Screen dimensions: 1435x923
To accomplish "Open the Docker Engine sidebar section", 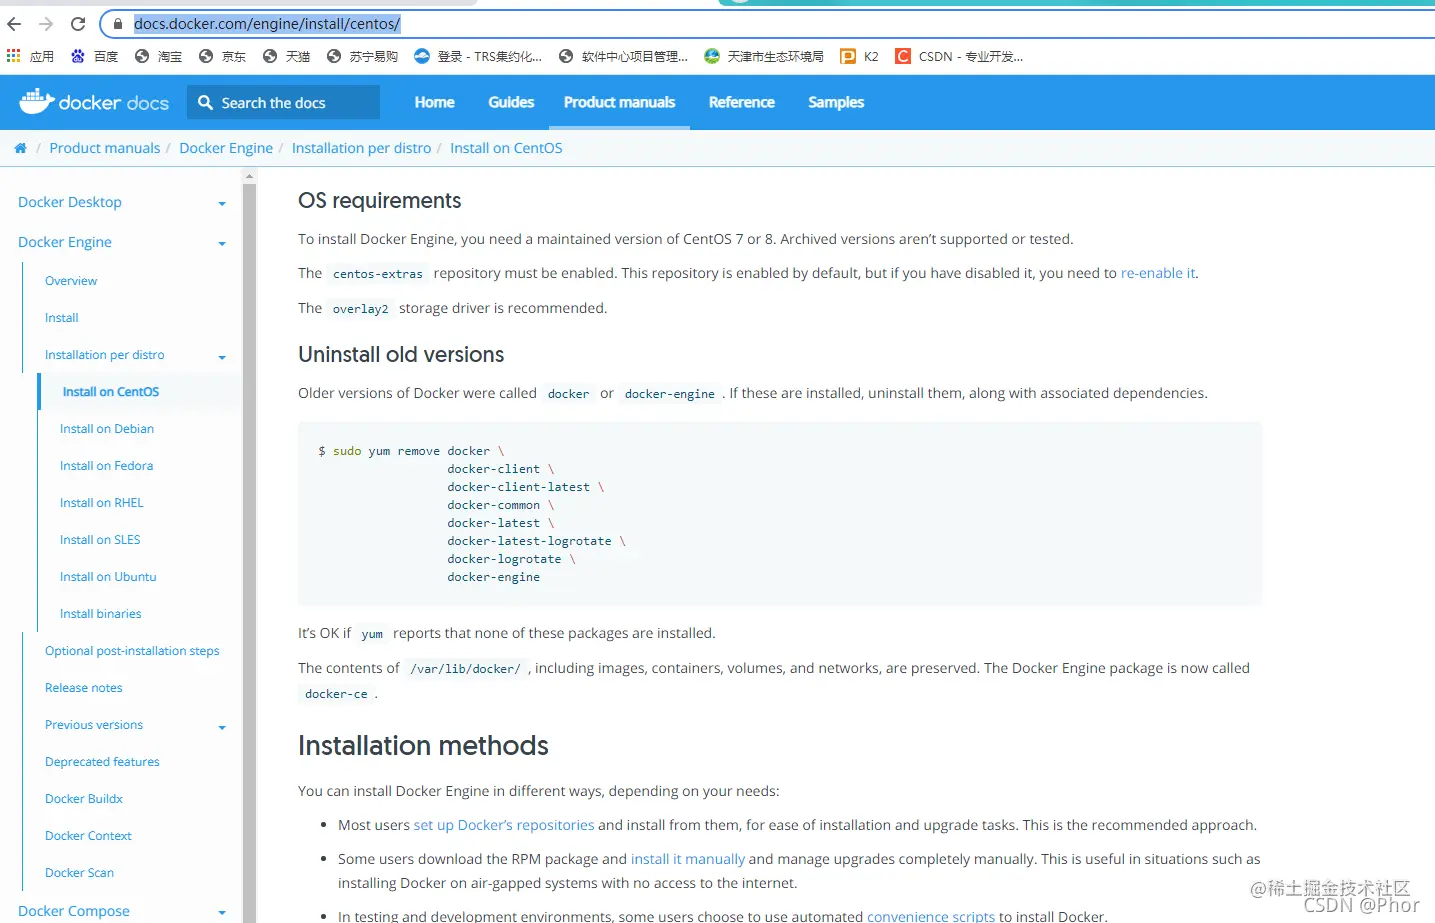I will (x=65, y=242).
